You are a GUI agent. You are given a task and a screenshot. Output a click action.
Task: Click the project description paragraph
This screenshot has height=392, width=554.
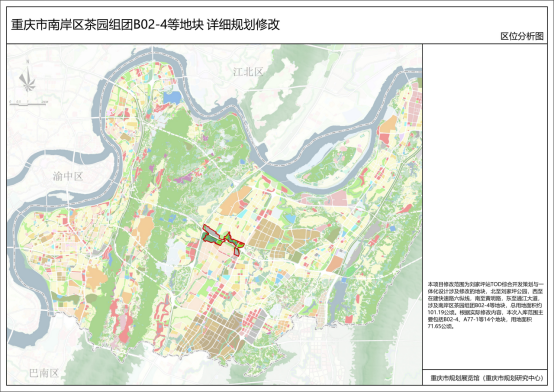(x=485, y=305)
